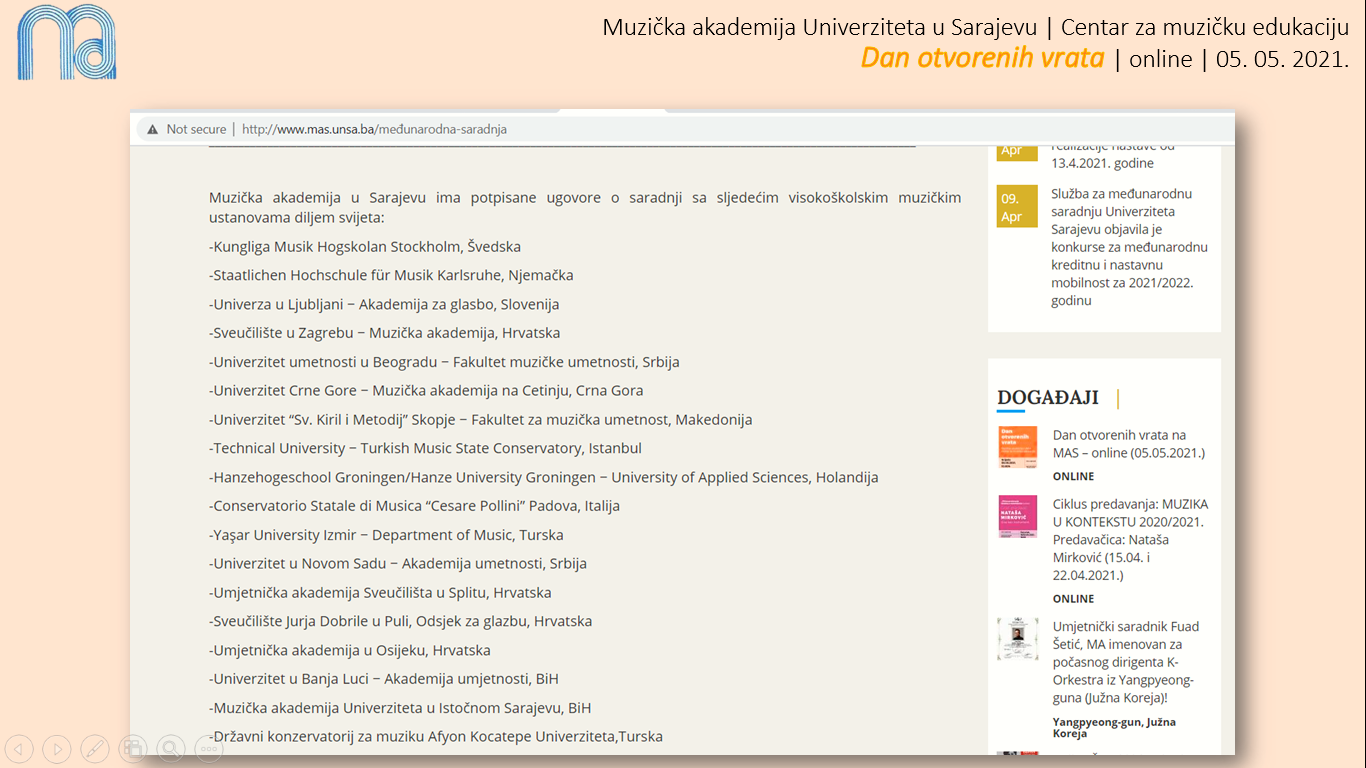Click the Umjetnička akademija Sveučilišta u Splitu entry
Image resolution: width=1366 pixels, height=768 pixels.
(380, 593)
